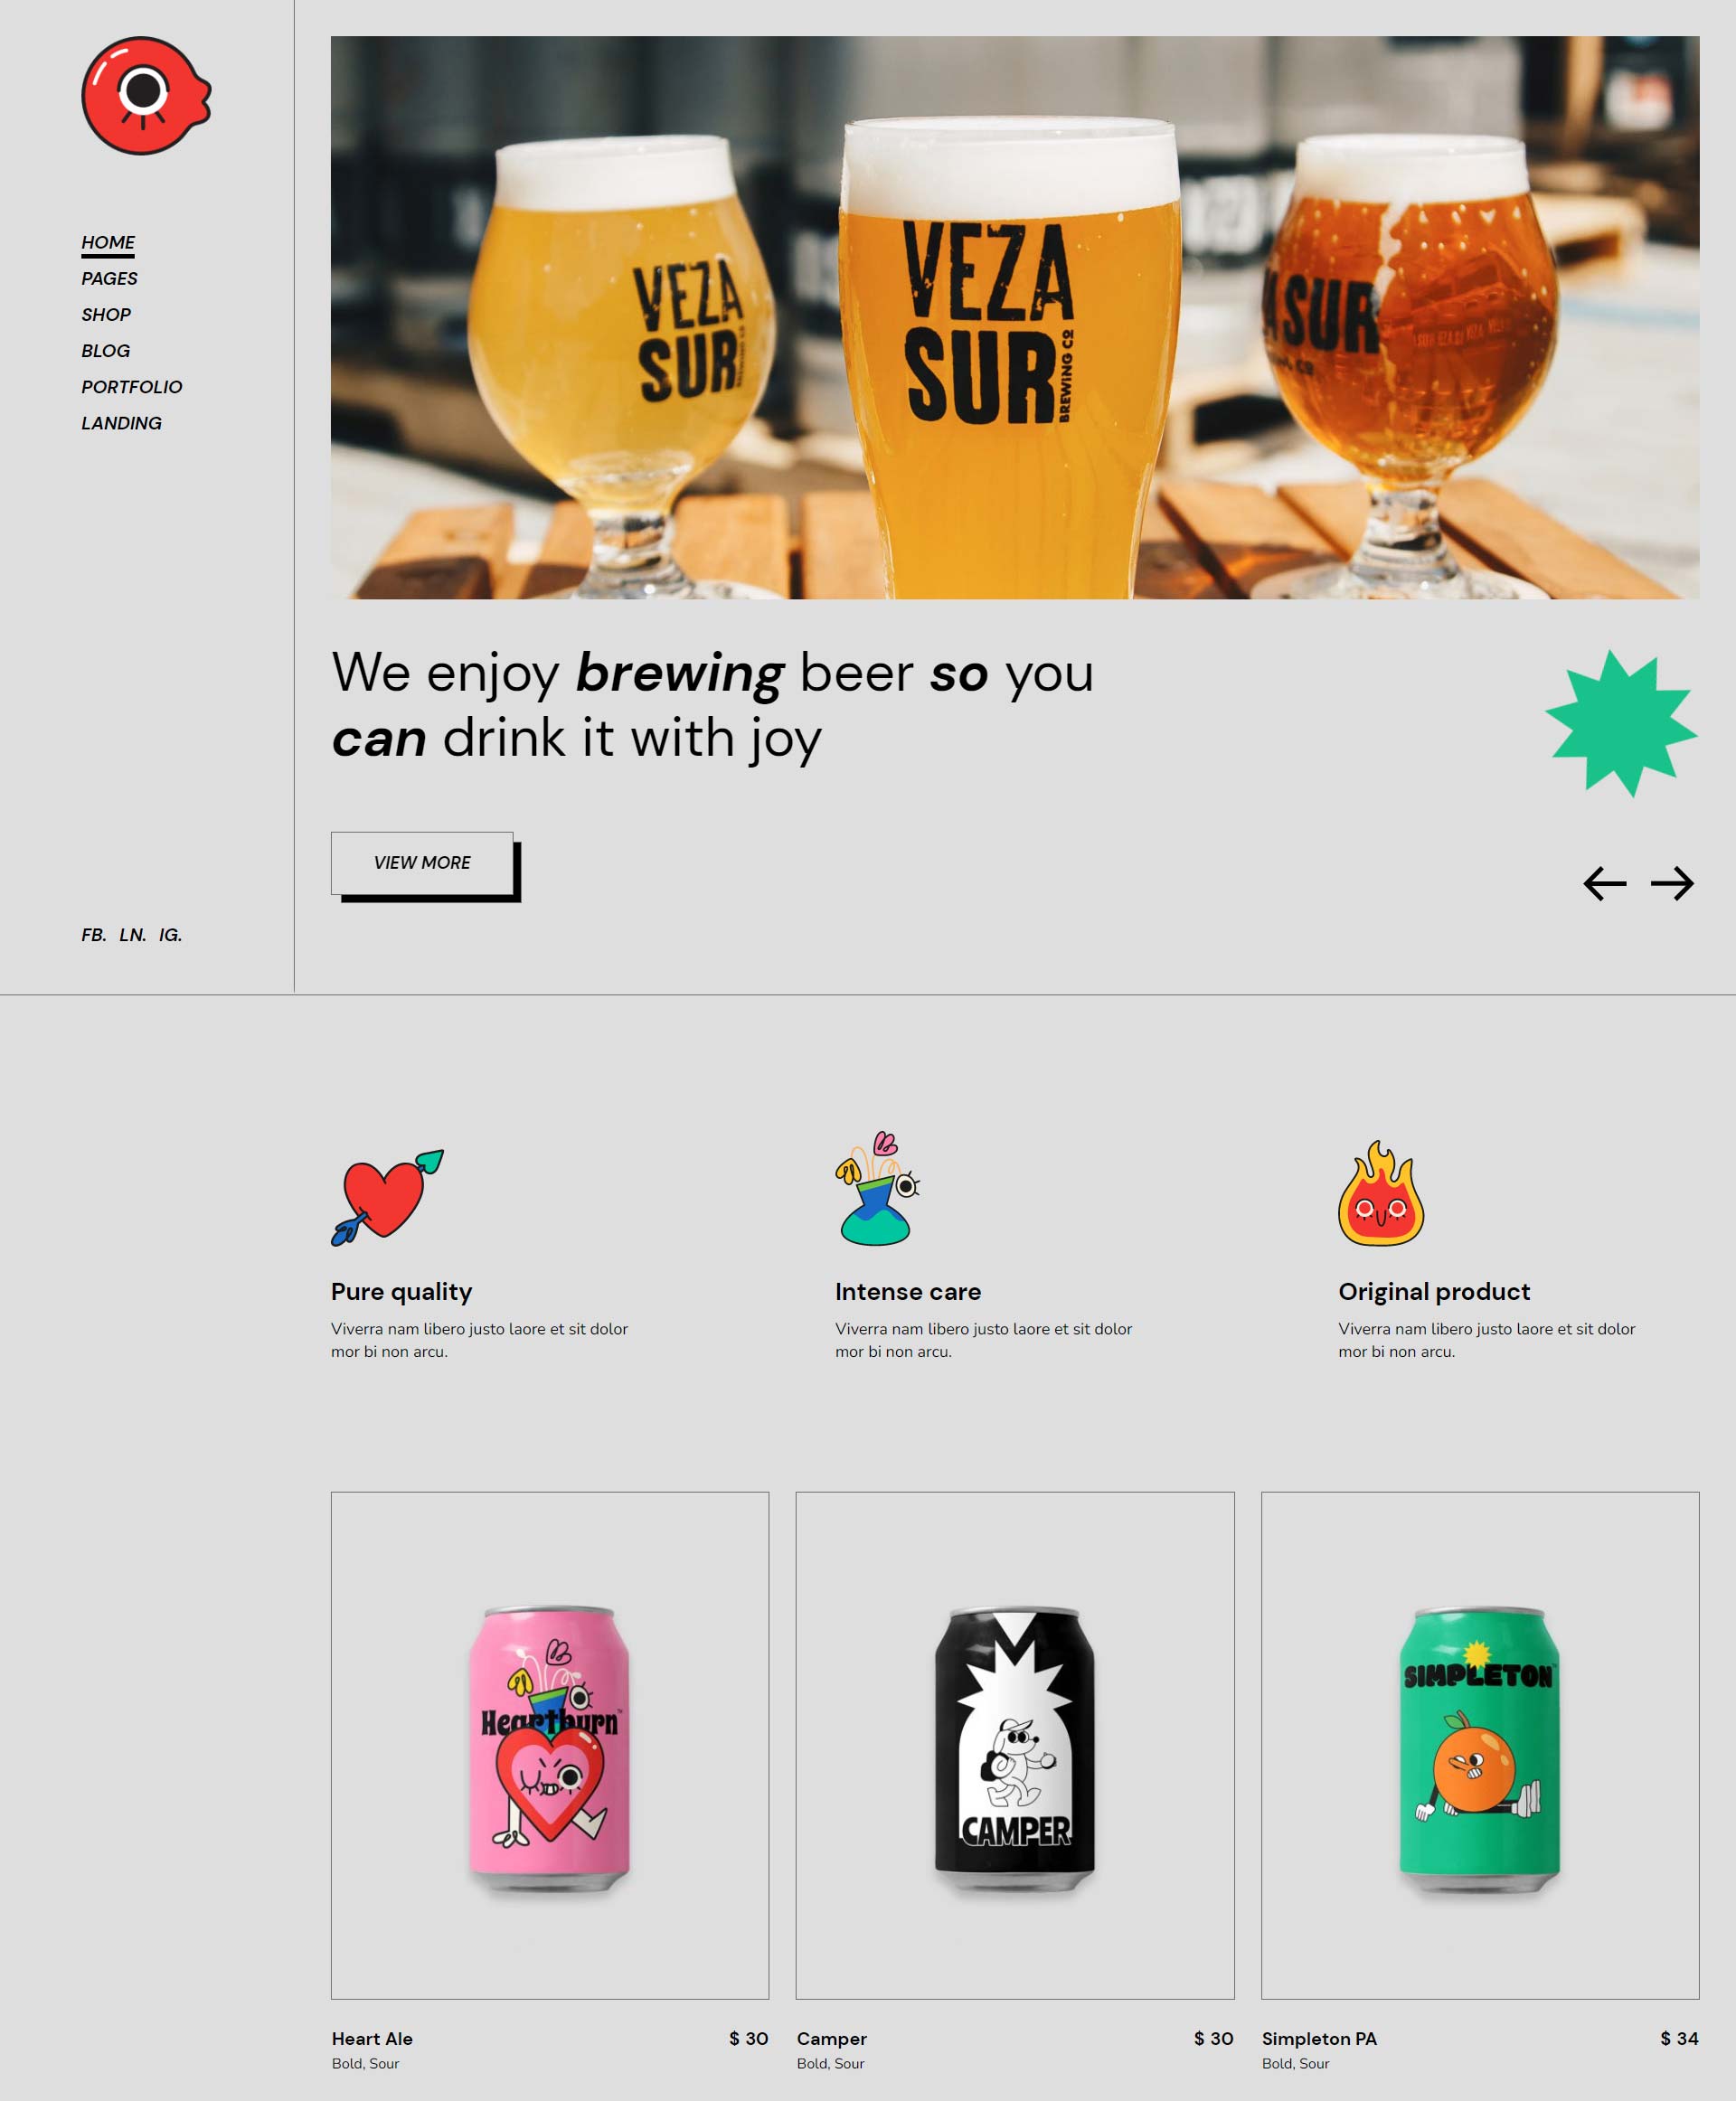Viewport: 1736px width, 2101px height.
Task: Click the heart with arrow icon
Action: (387, 1197)
